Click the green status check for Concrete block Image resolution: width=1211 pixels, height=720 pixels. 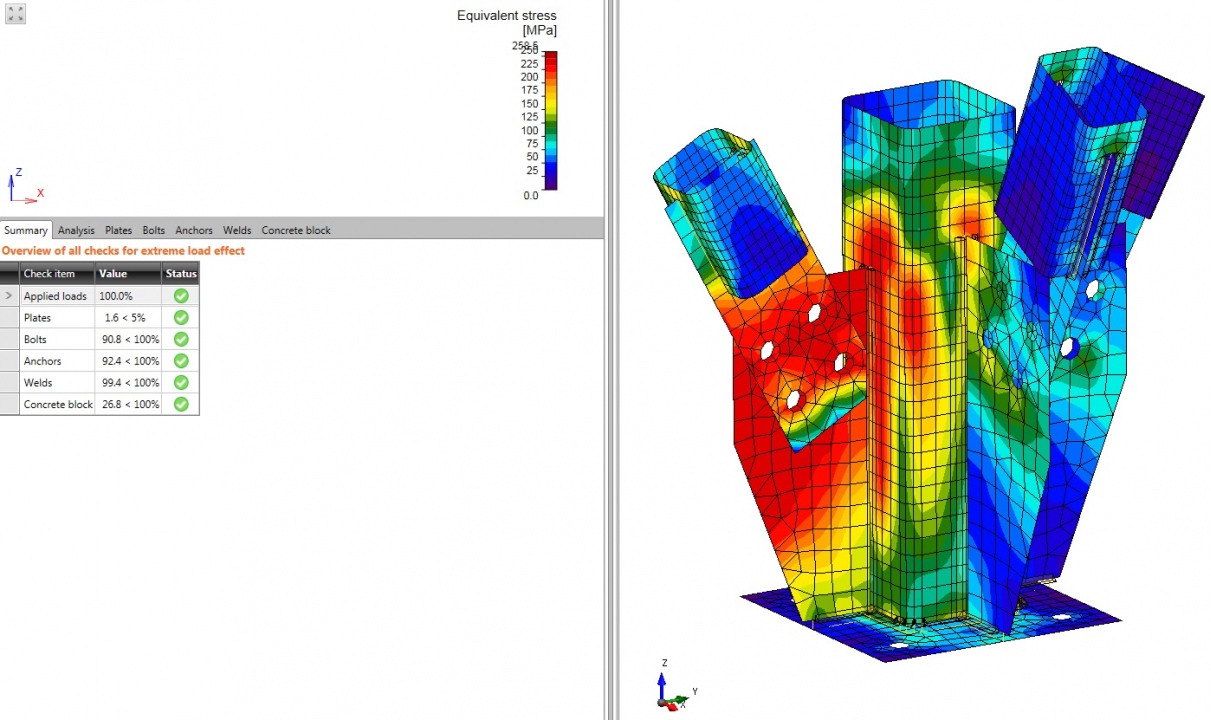coord(181,405)
